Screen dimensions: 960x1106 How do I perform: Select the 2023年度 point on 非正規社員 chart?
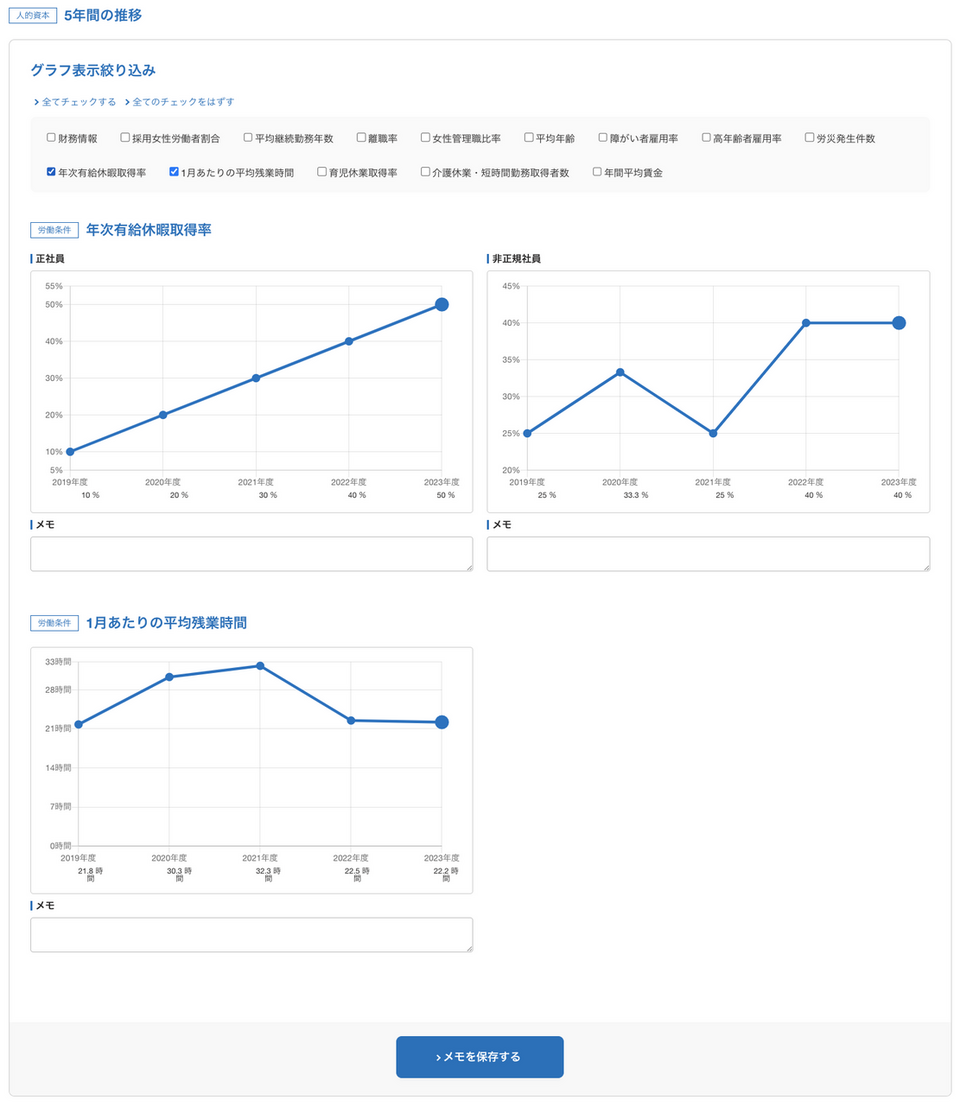[899, 323]
